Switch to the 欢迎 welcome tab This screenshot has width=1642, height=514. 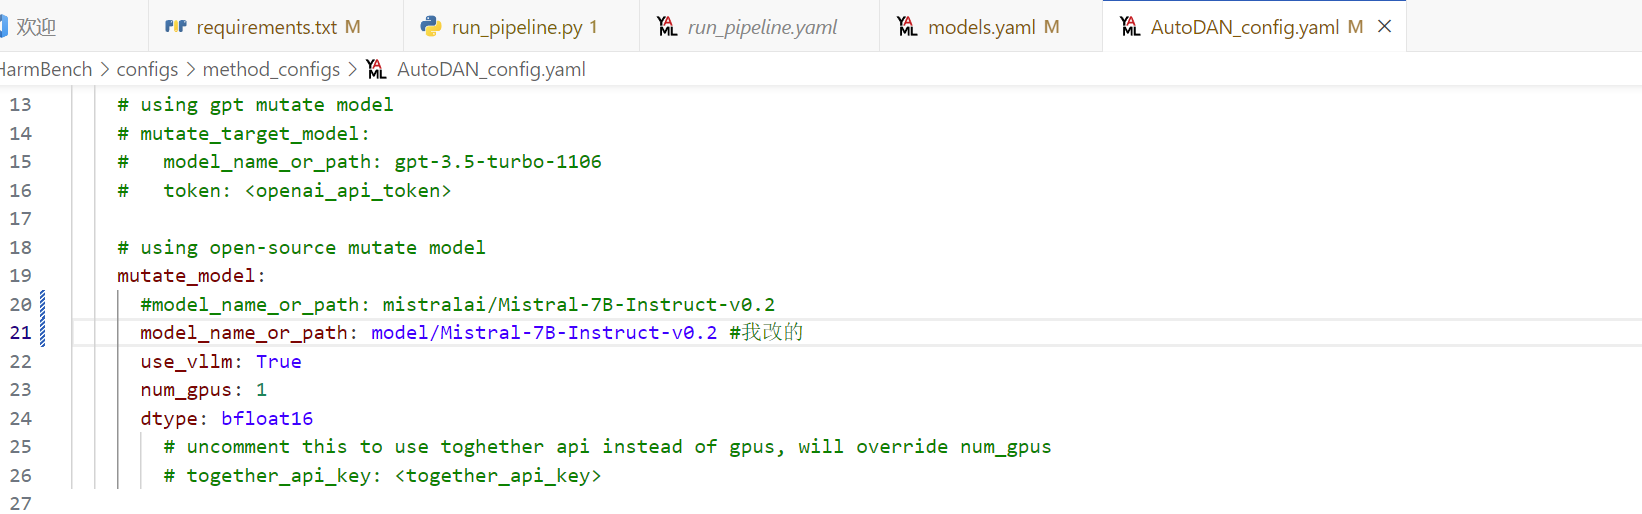(36, 27)
